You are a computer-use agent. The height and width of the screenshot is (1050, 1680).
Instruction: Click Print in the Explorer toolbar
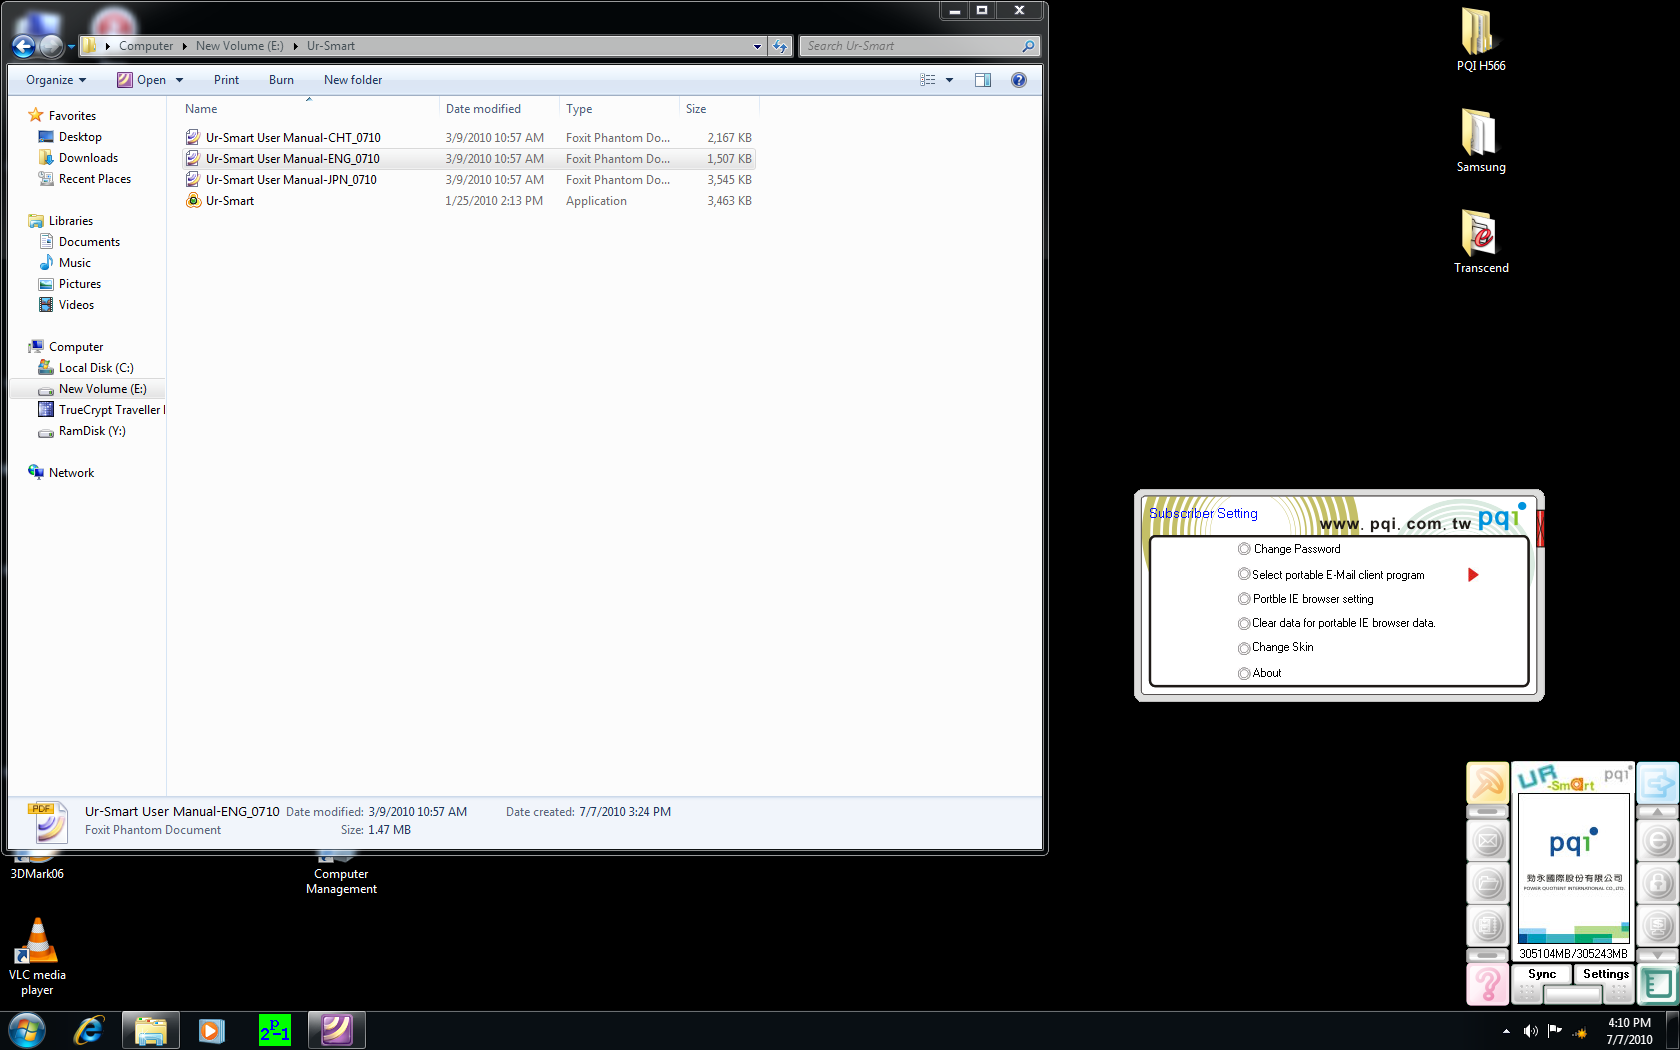[x=226, y=80]
